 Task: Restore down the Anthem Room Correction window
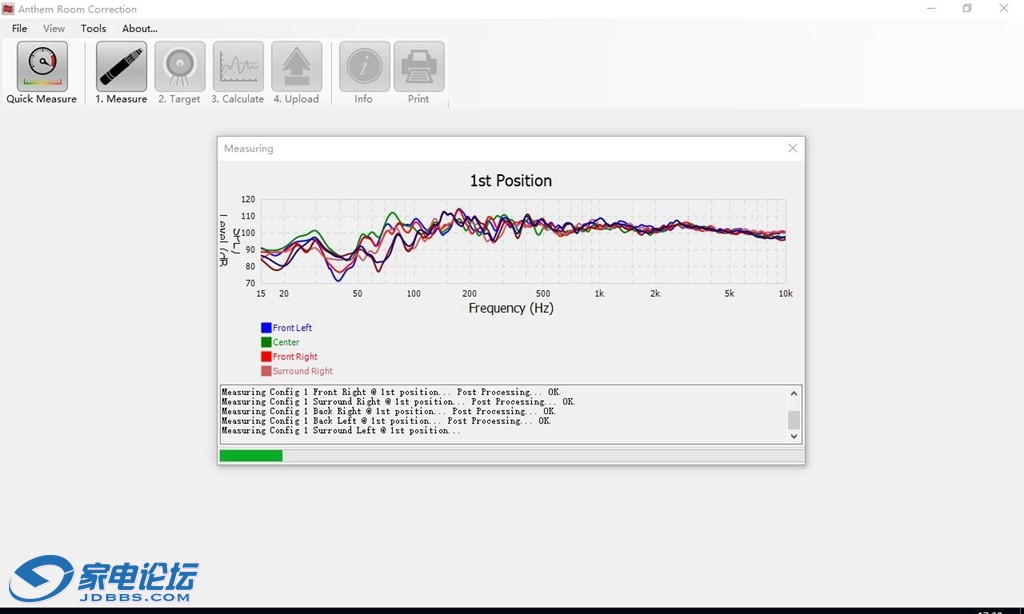[967, 8]
